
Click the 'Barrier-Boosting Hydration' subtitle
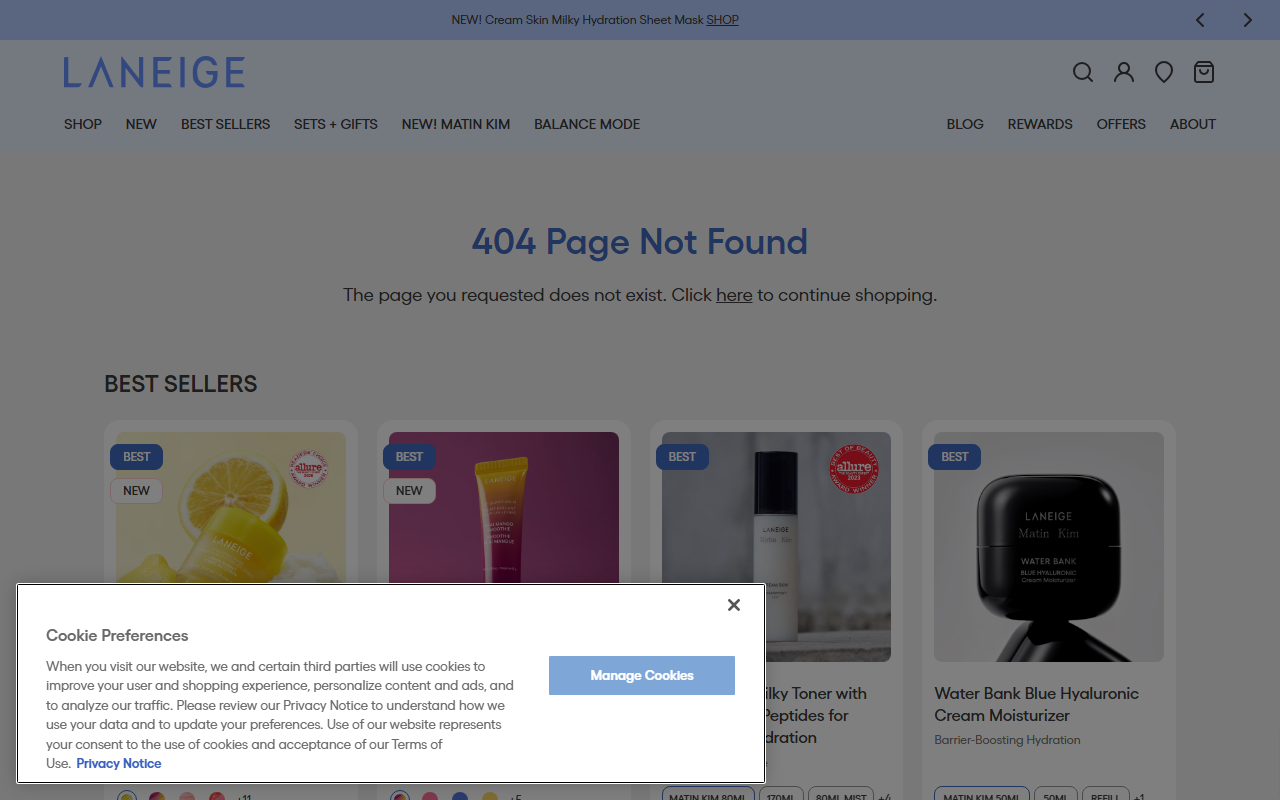coord(1007,740)
